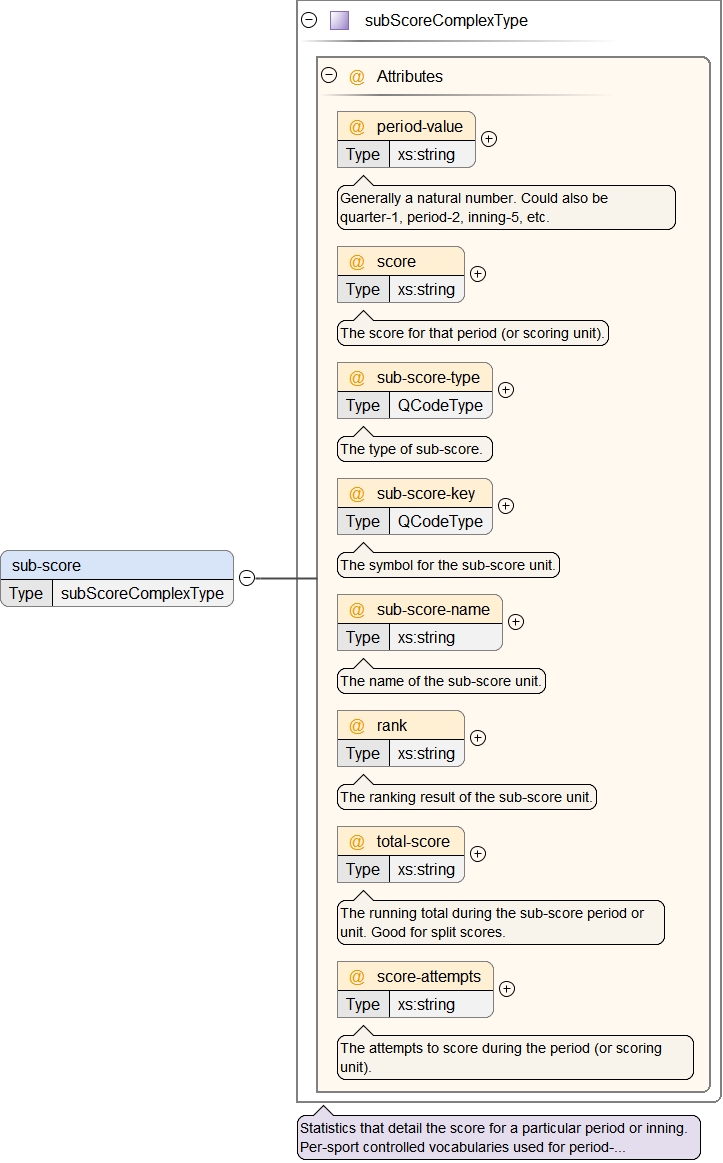Click the QCodeType type of sub-score-type
Image resolution: width=723 pixels, height=1163 pixels.
click(x=440, y=405)
